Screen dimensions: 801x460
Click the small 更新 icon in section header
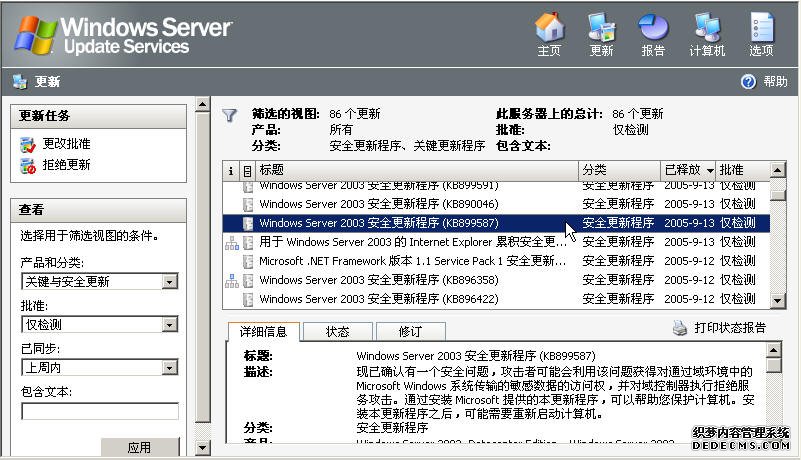coord(20,82)
